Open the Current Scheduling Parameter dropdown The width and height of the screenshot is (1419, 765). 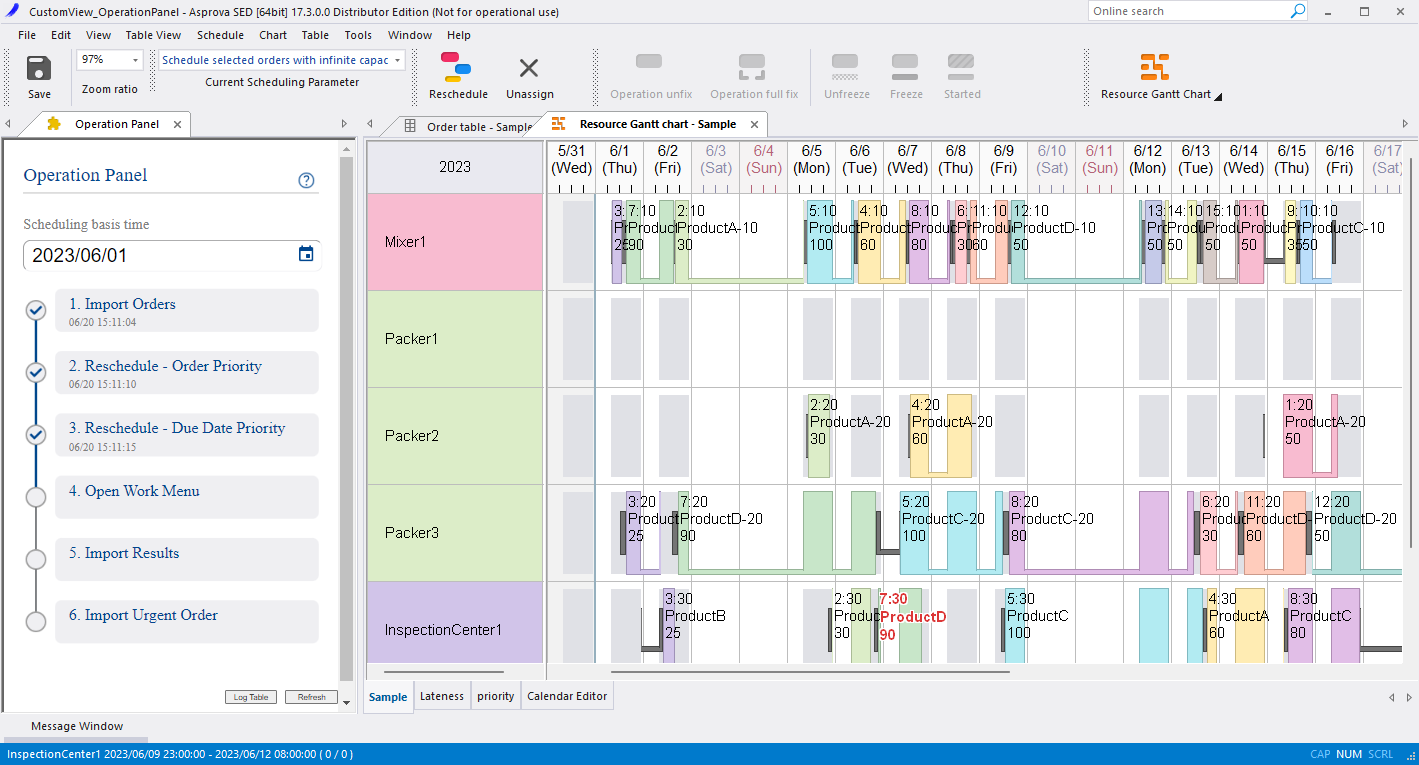pyautogui.click(x=398, y=60)
